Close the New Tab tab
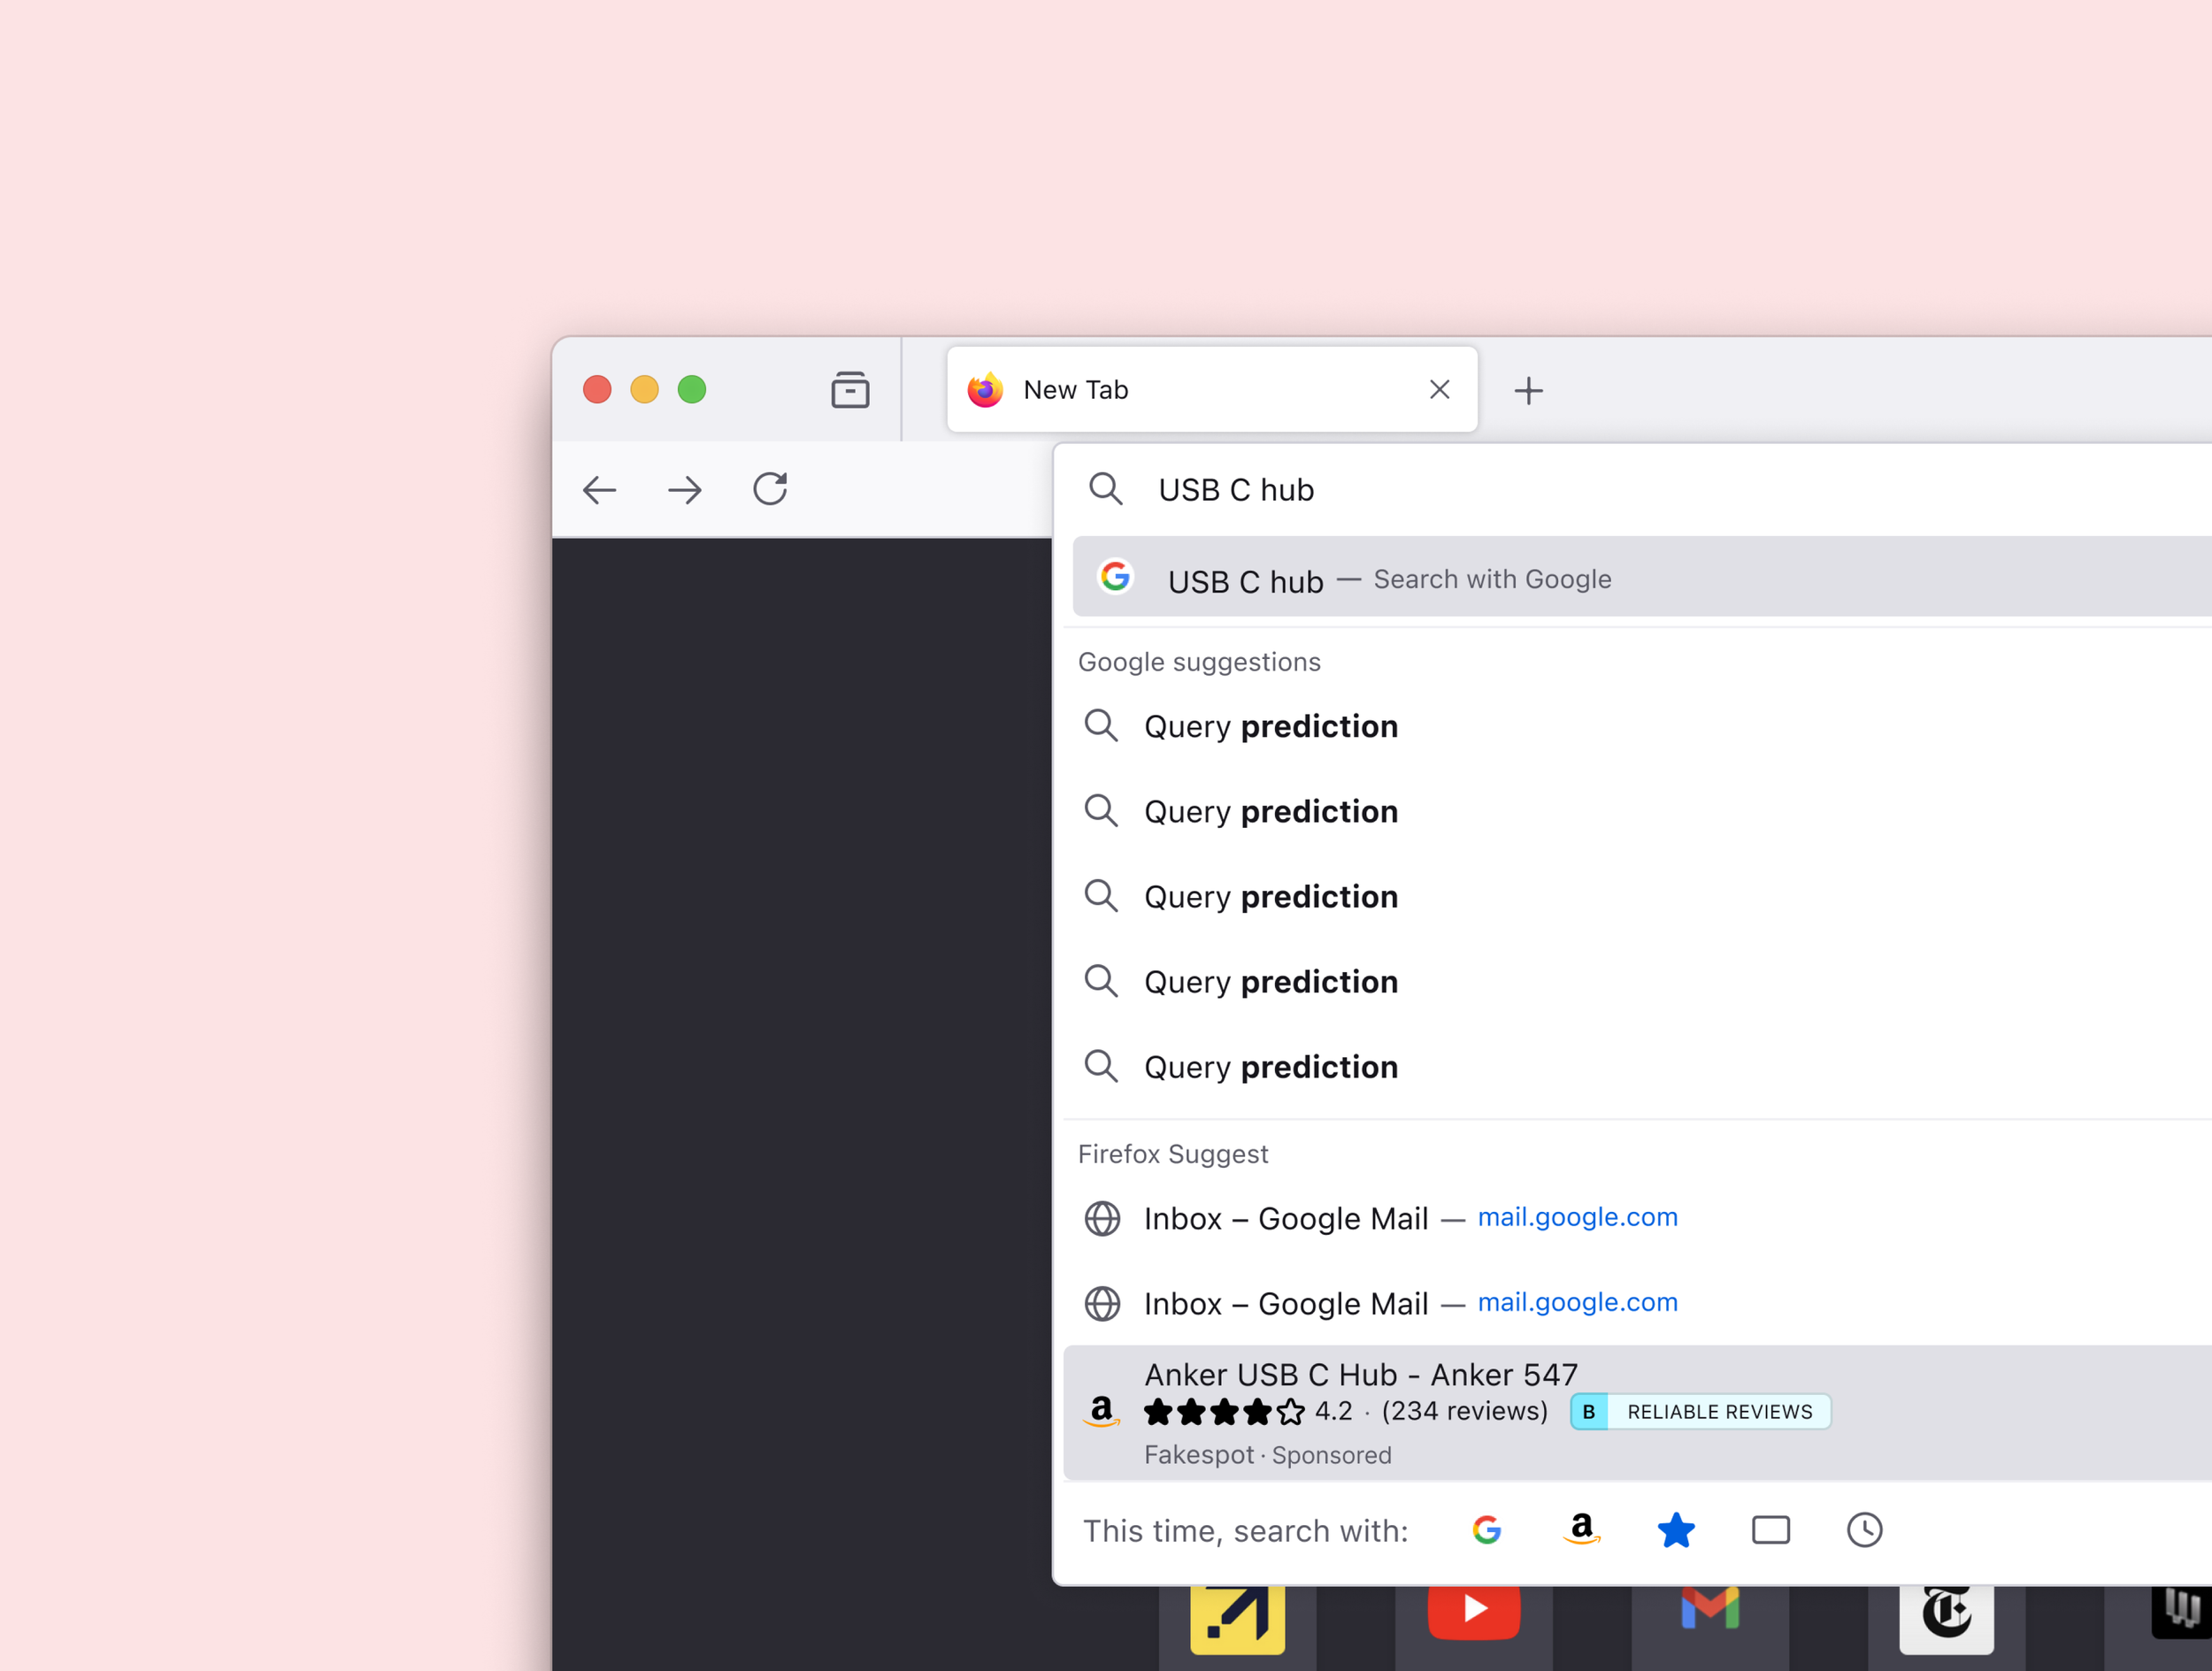The width and height of the screenshot is (2212, 1671). pyautogui.click(x=1439, y=390)
